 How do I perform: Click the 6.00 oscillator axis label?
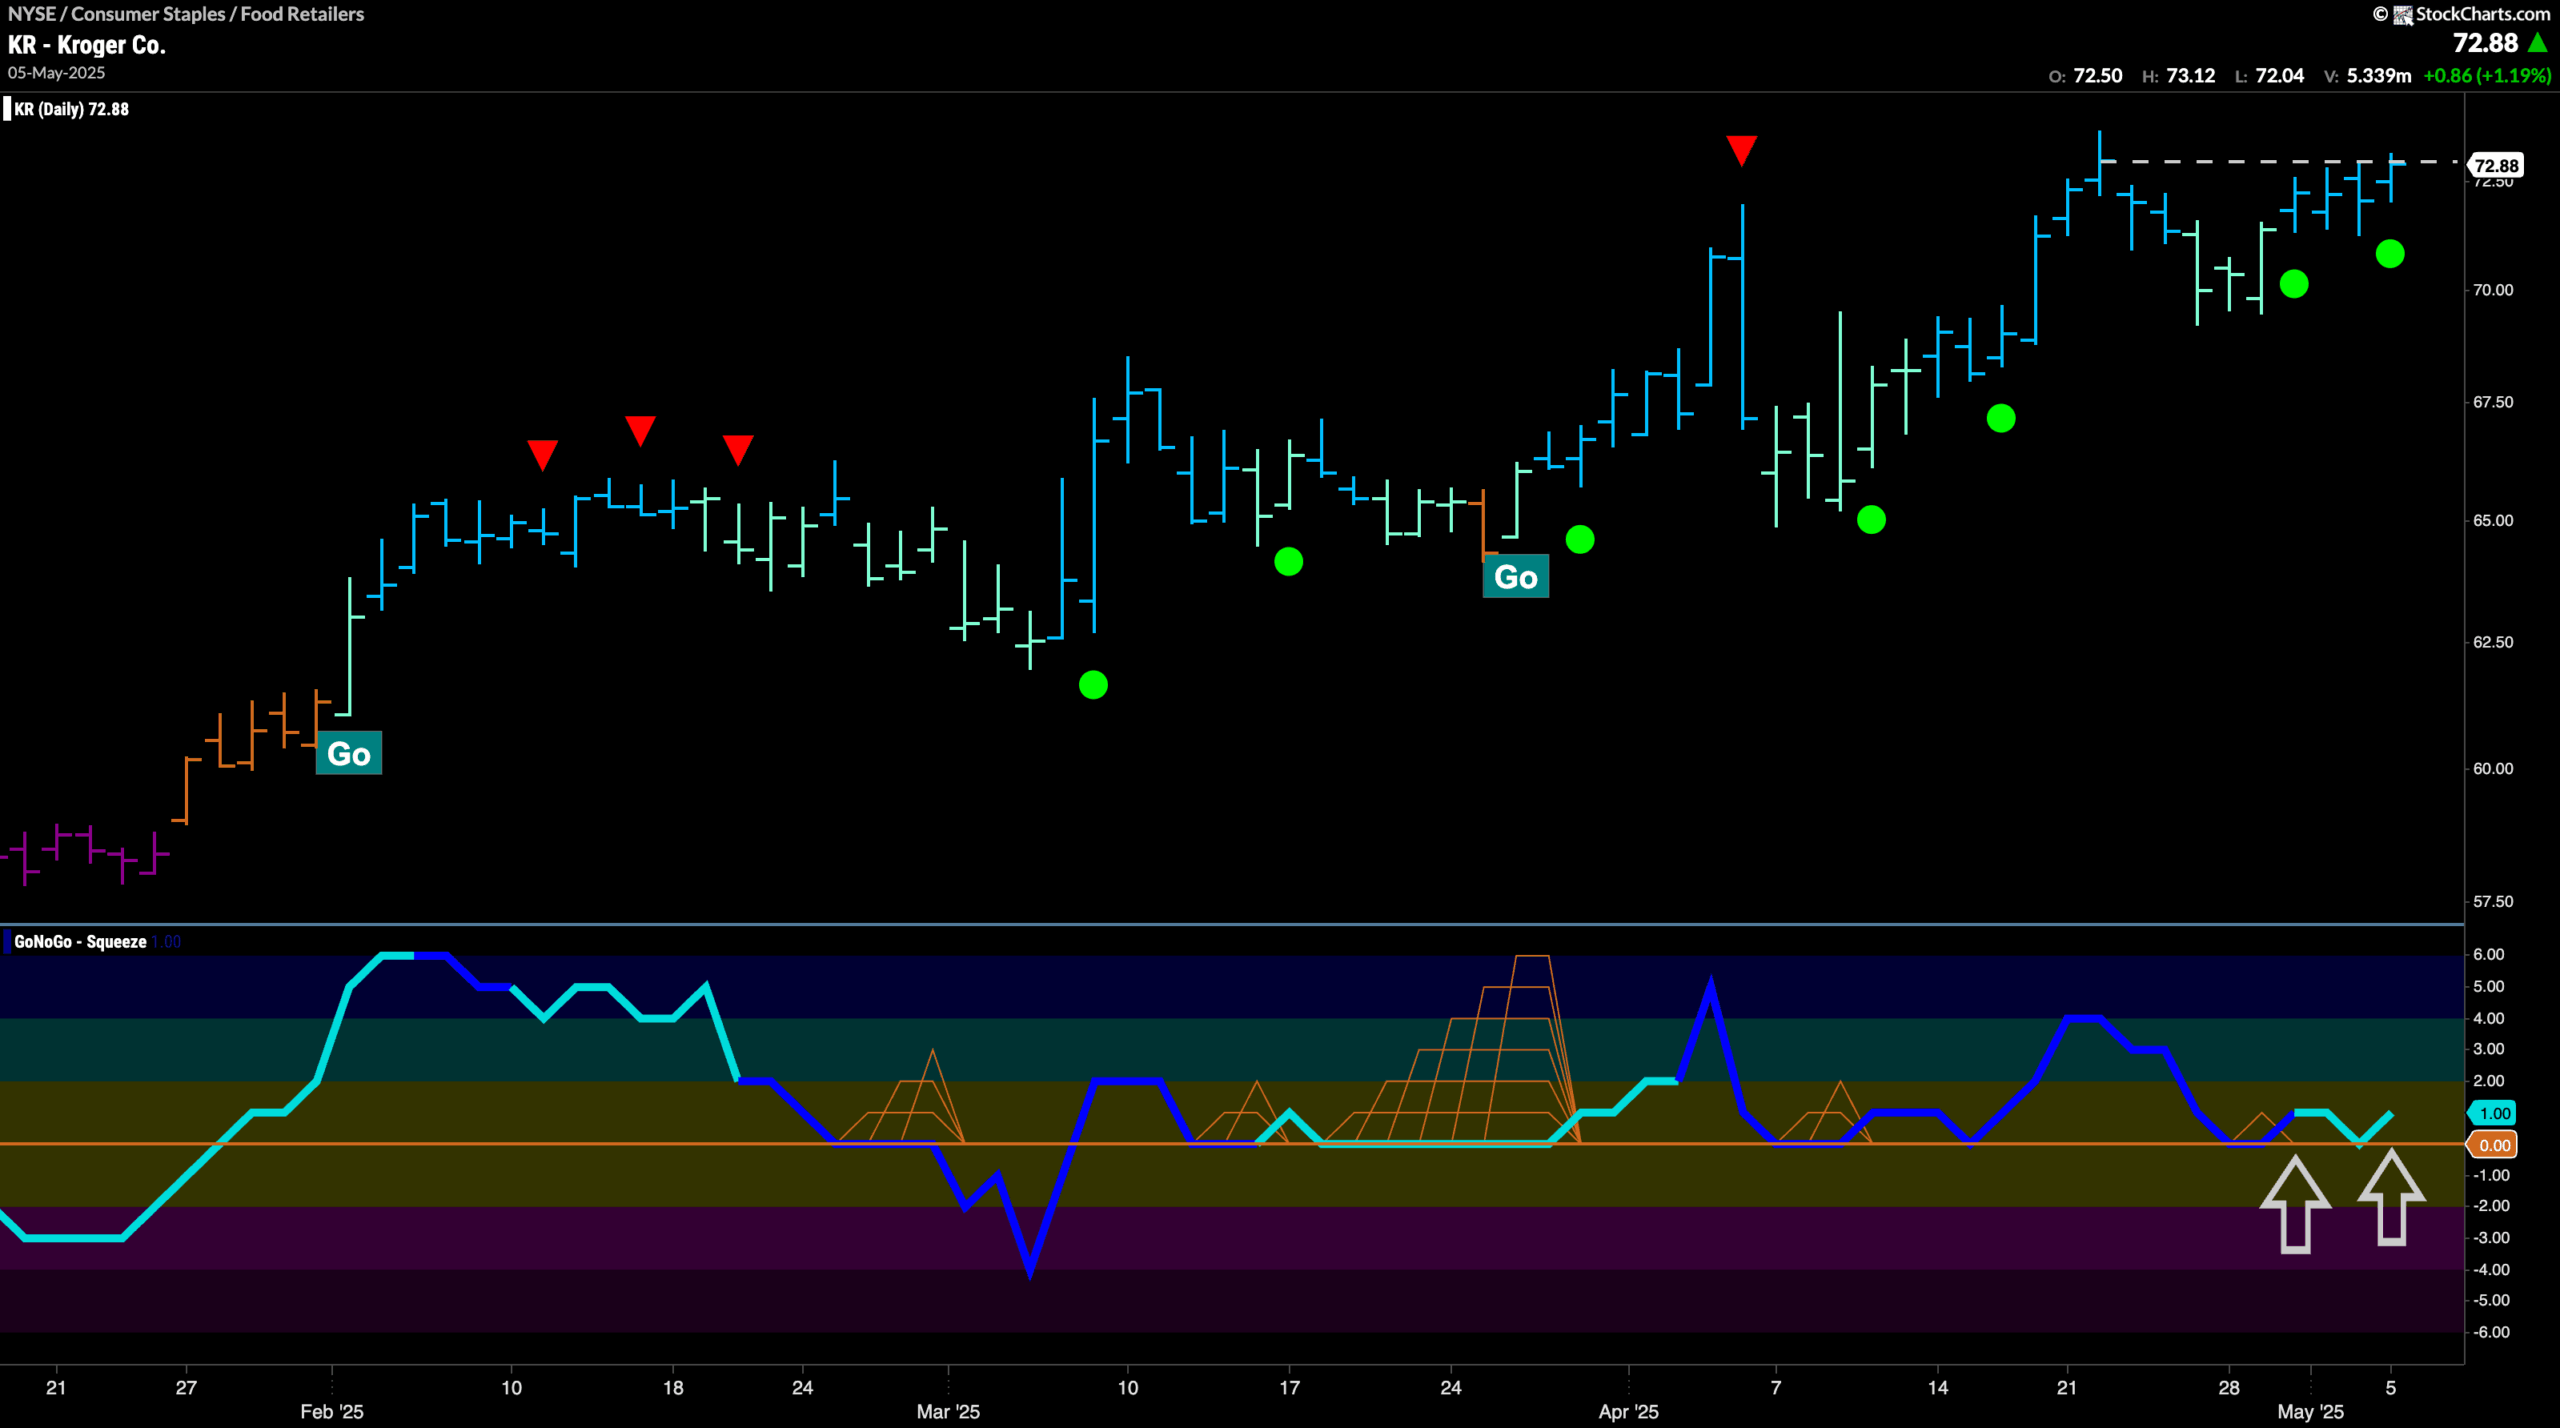pyautogui.click(x=2488, y=955)
